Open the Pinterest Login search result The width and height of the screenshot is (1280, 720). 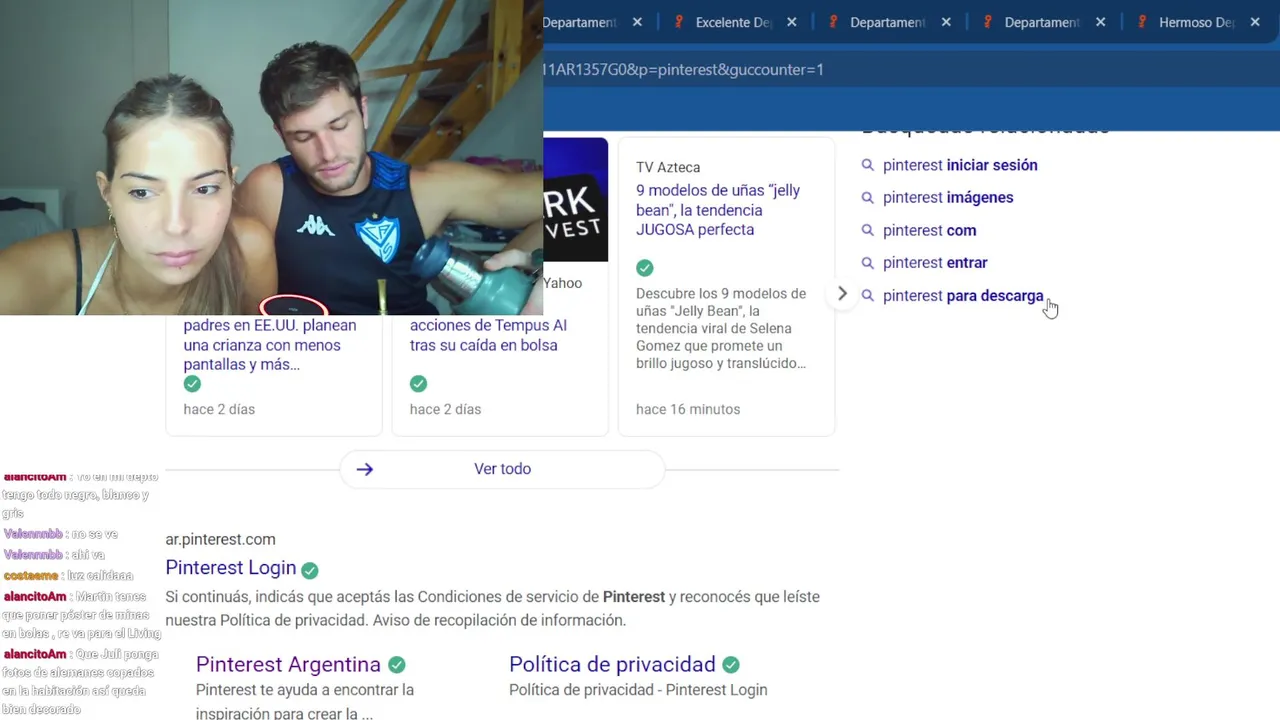tap(231, 568)
